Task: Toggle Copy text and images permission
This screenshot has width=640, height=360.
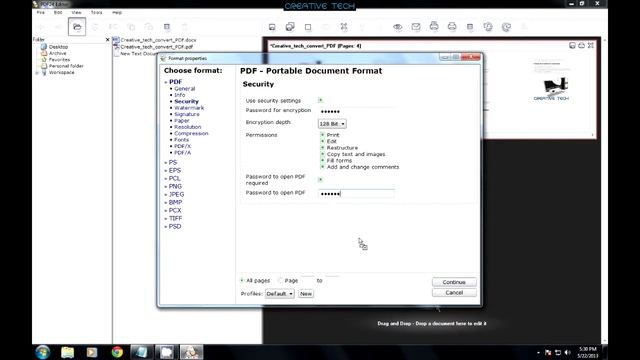Action: [322, 154]
